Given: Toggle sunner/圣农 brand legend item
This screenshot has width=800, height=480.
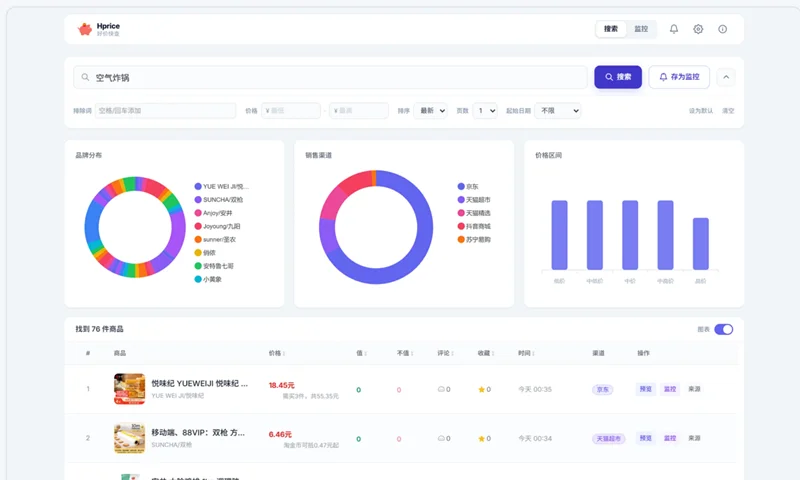Looking at the screenshot, I should (x=215, y=239).
